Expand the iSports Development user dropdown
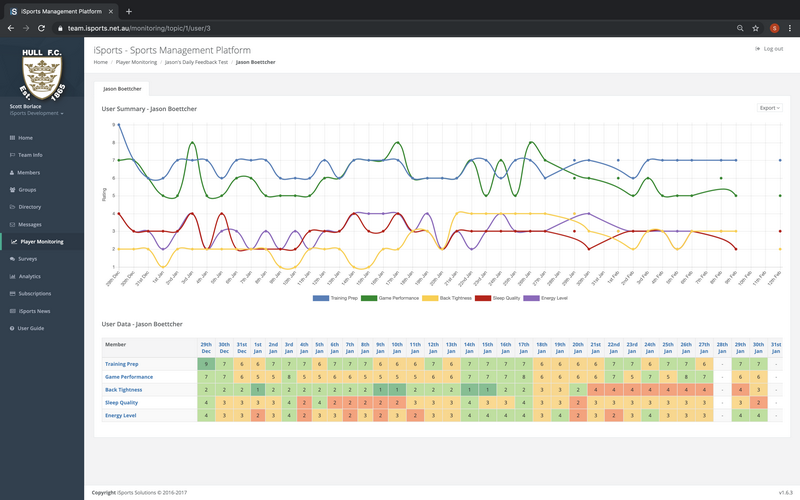The height and width of the screenshot is (500, 800). click(x=36, y=113)
